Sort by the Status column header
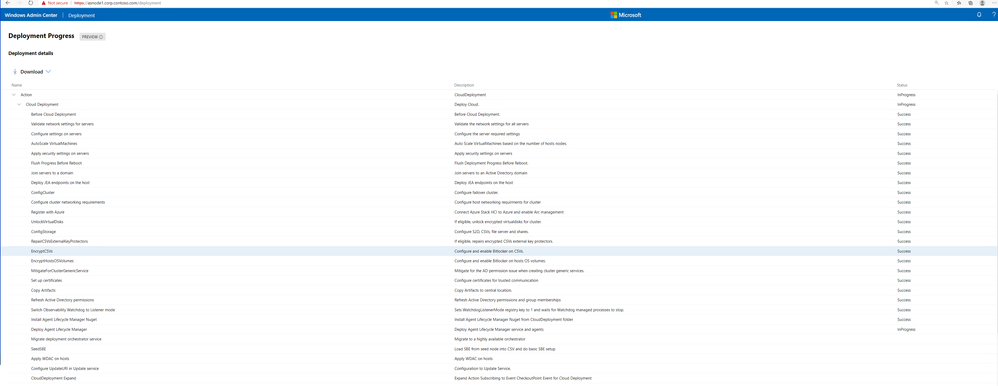998x386 pixels. click(x=902, y=85)
